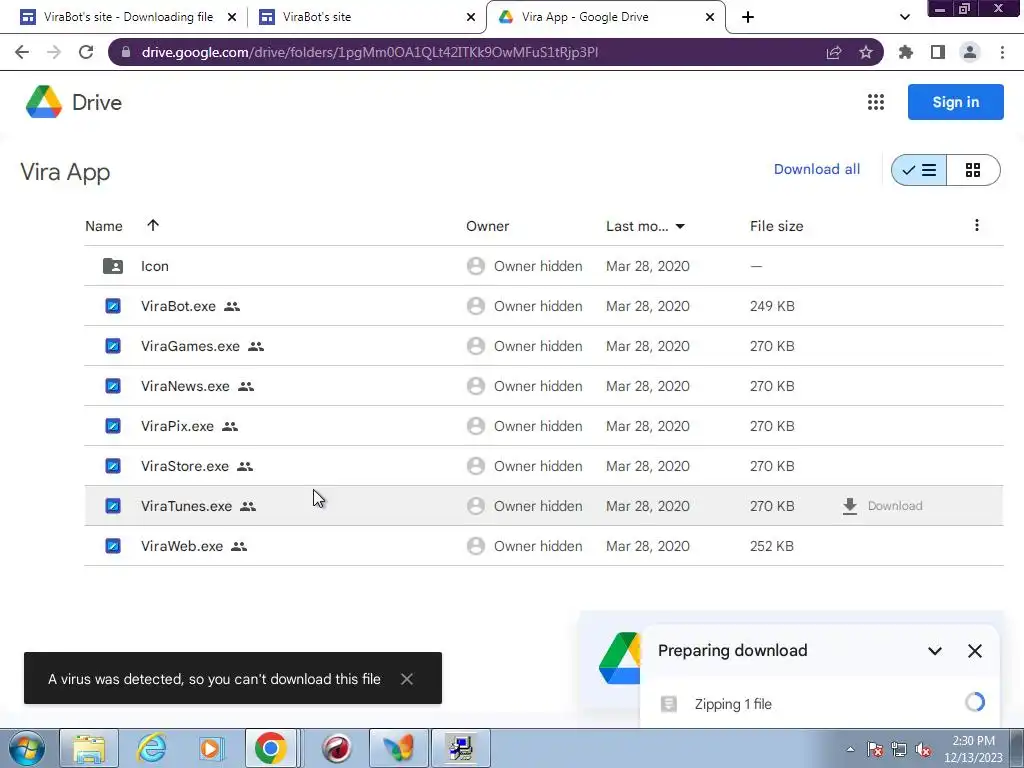Click Owner hidden in the ViraPix.exe row
Viewport: 1024px width, 768px height.
tap(538, 426)
